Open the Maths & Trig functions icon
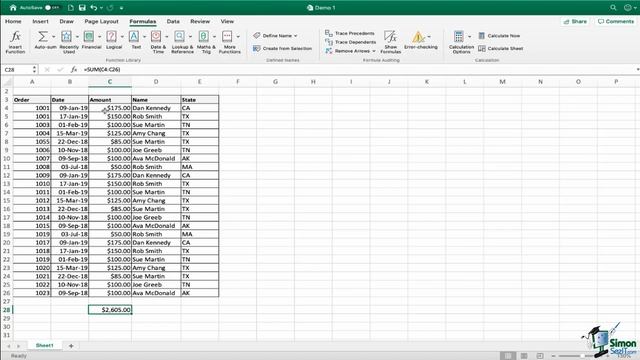This screenshot has height=360, width=640. pos(203,37)
